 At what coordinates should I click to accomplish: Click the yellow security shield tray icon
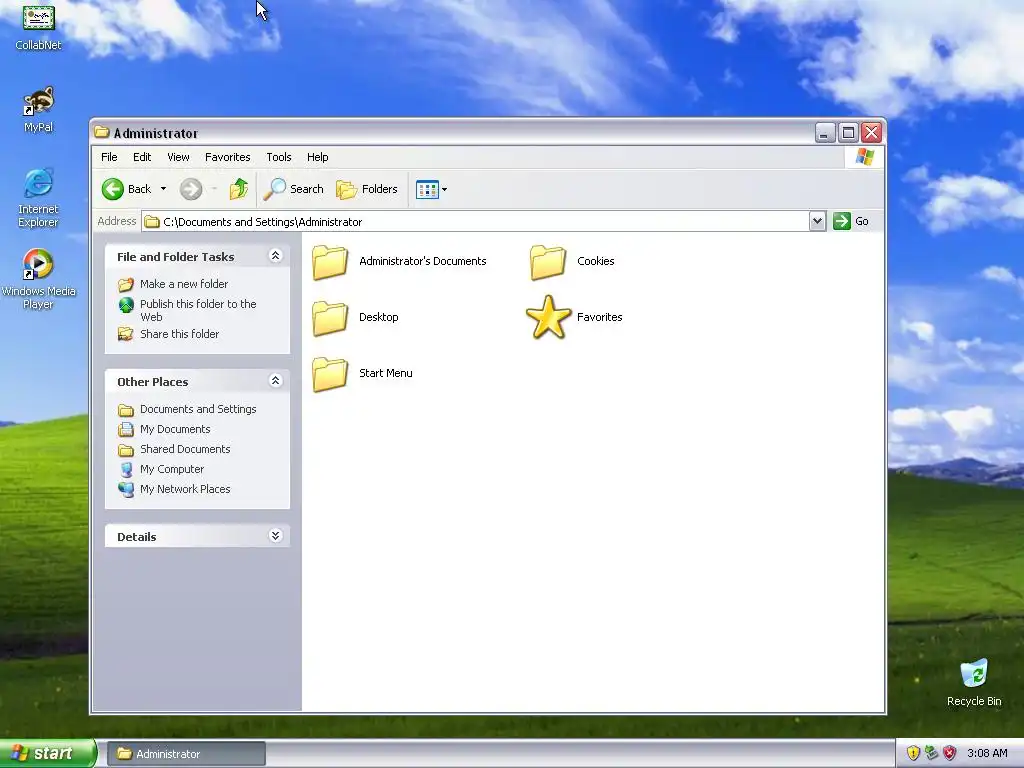tap(913, 753)
